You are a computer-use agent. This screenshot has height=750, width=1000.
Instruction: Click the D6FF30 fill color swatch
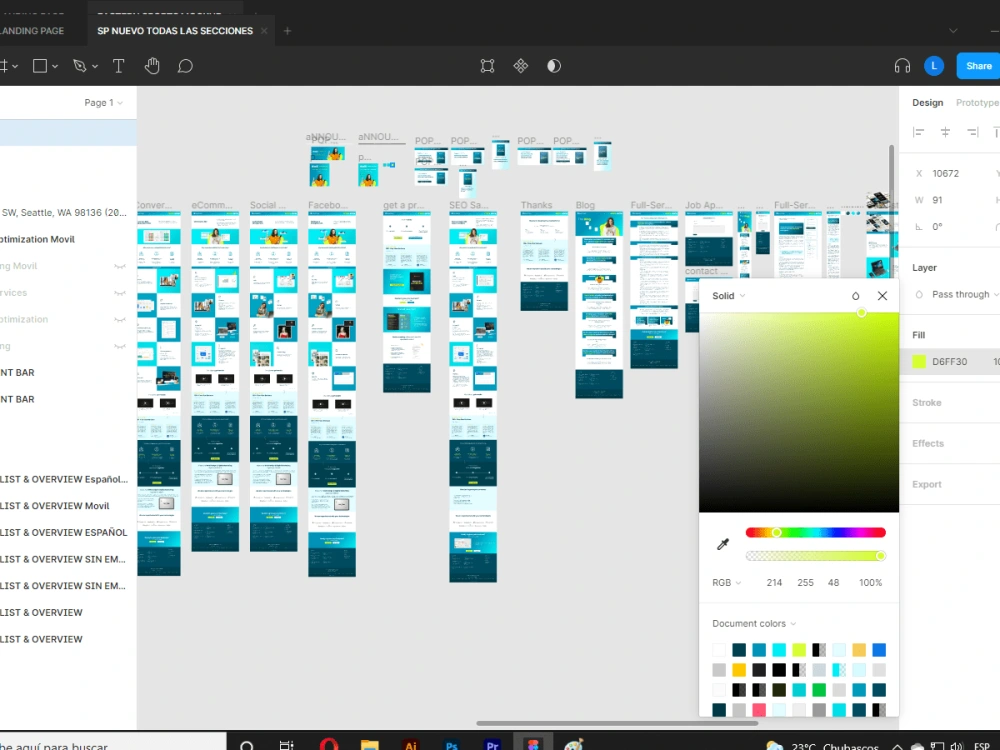pyautogui.click(x=919, y=362)
